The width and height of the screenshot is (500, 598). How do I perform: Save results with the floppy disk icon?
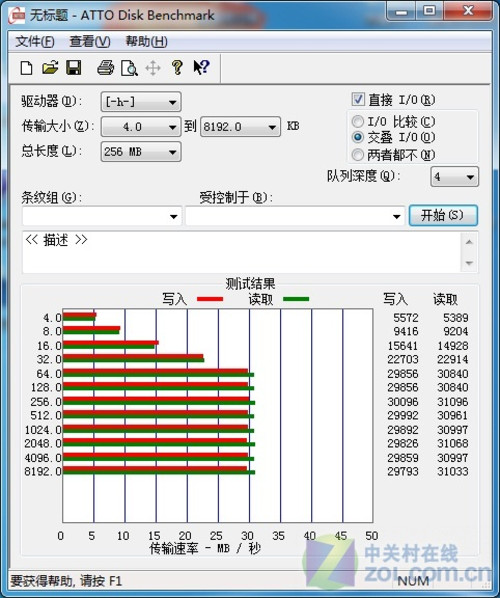[74, 68]
